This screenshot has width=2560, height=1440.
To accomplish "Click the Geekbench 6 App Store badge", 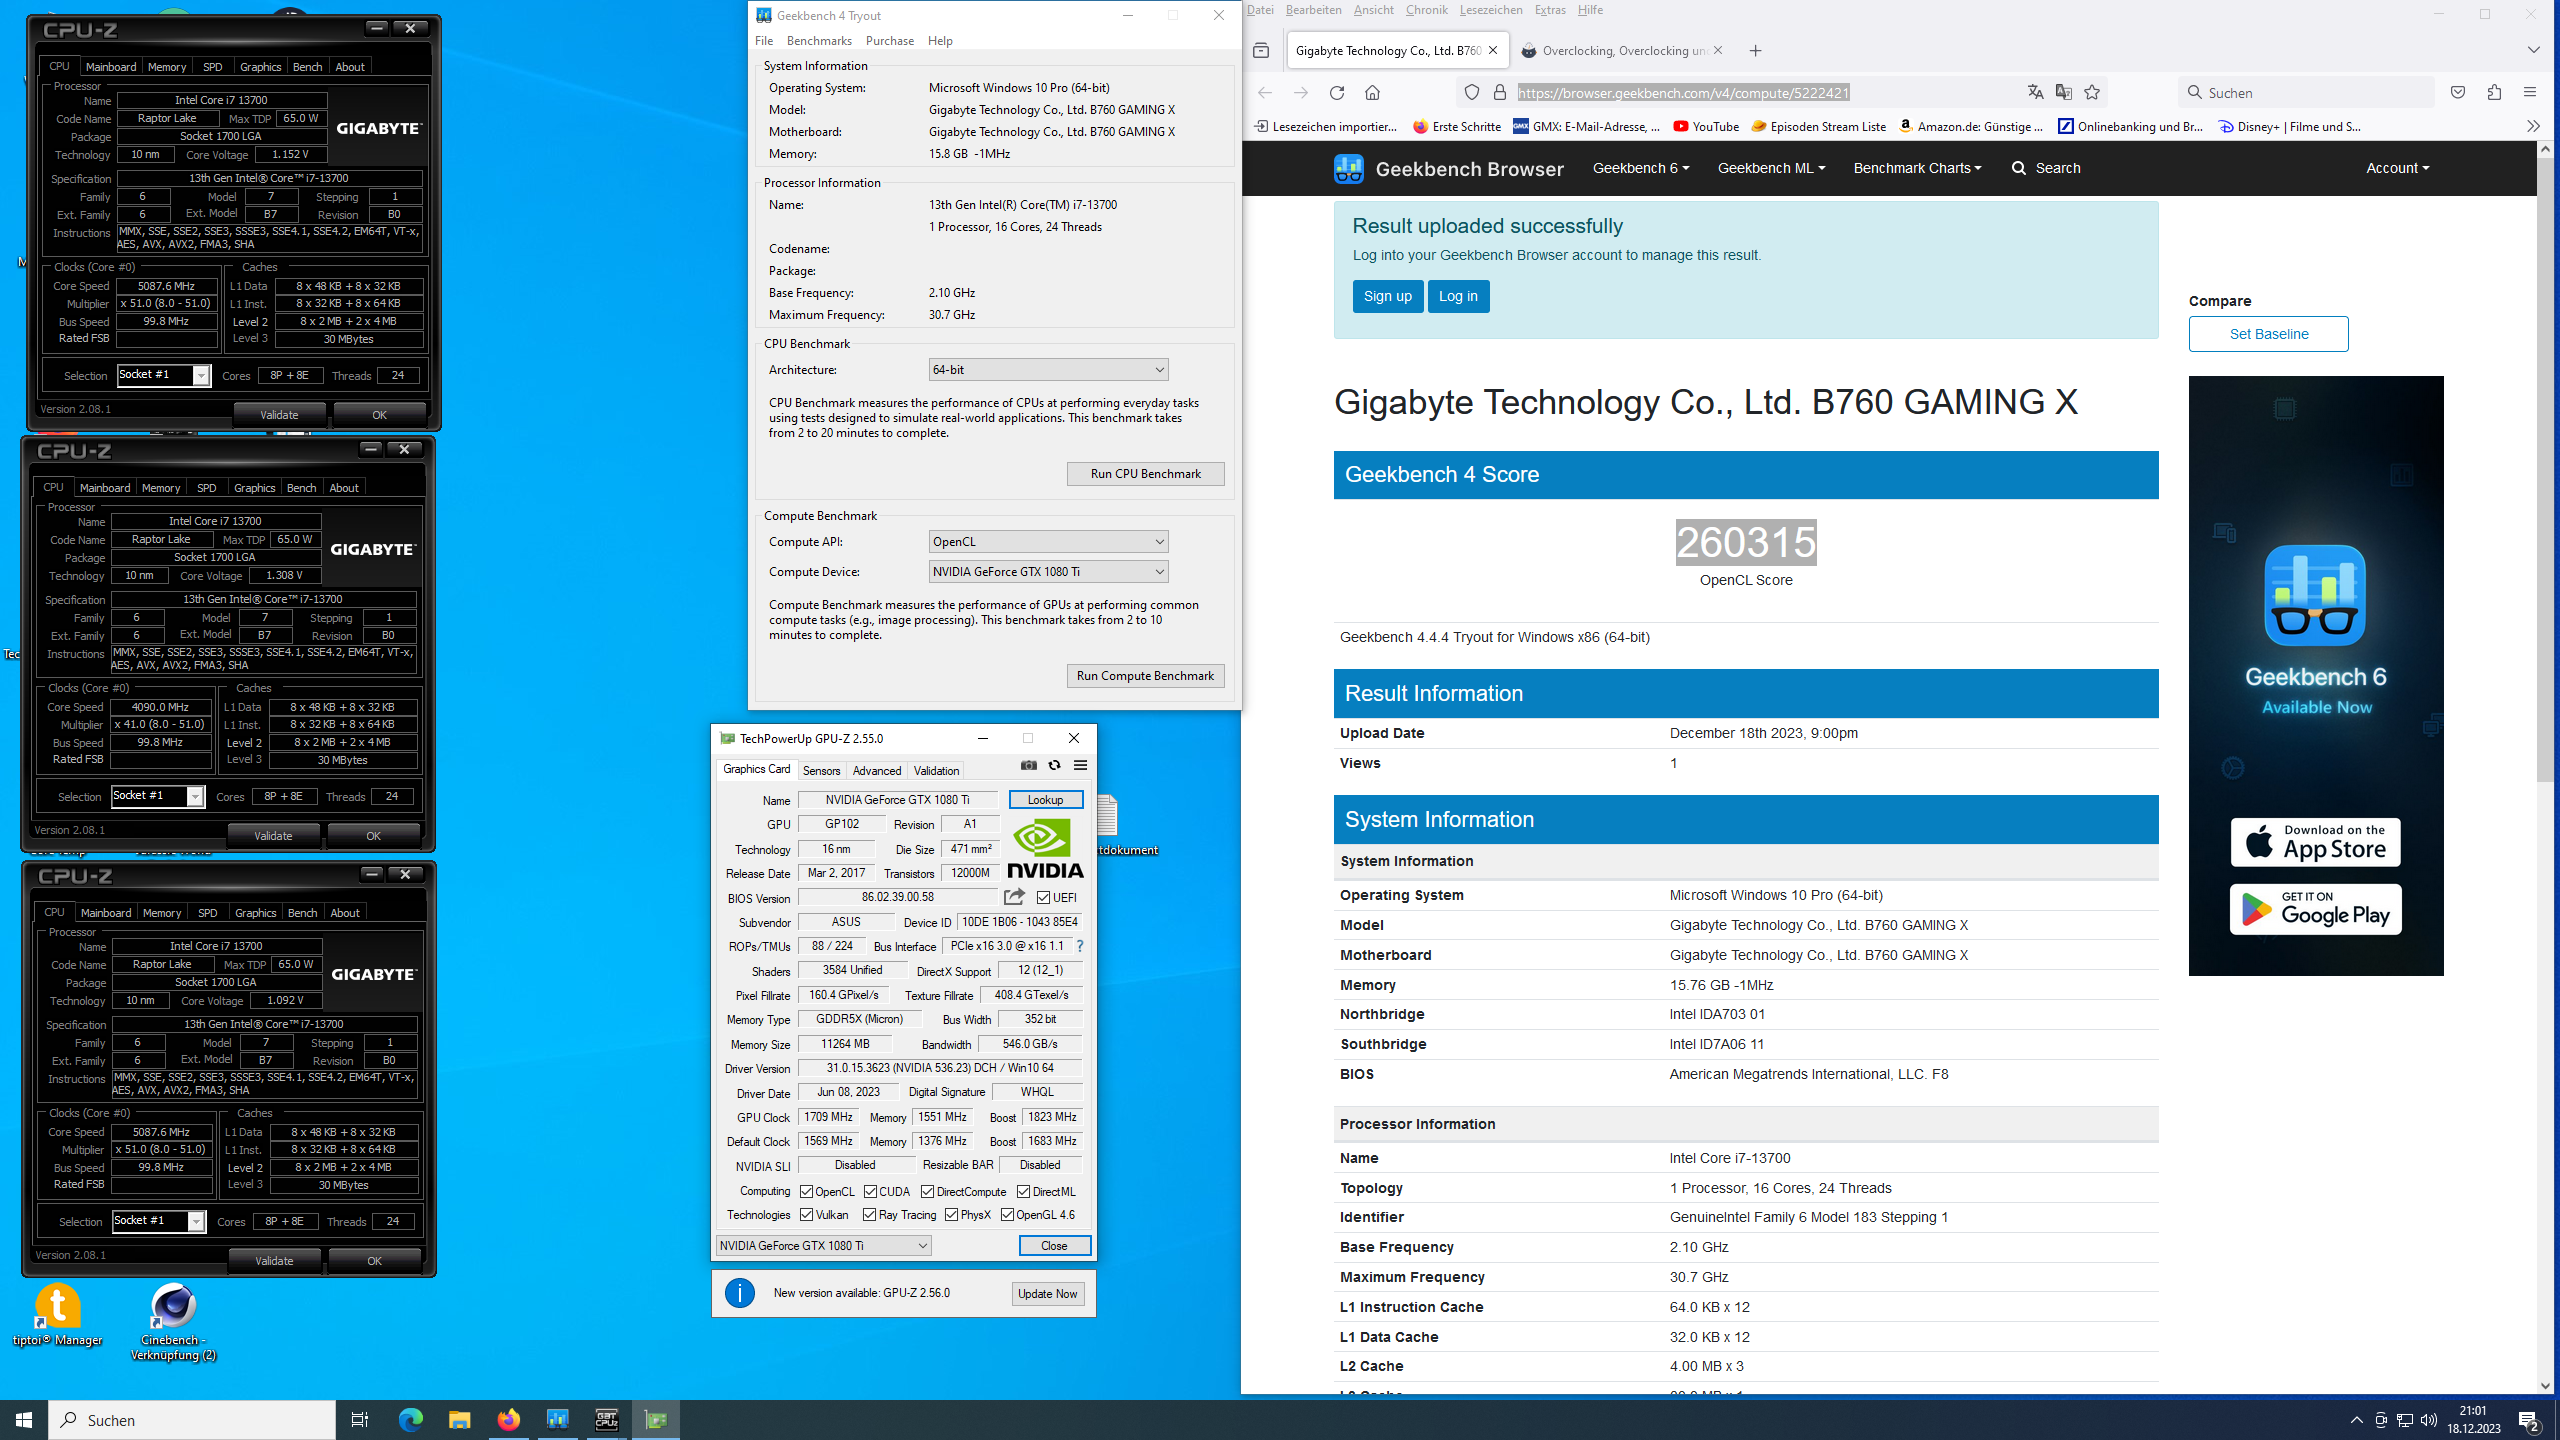I will [2315, 842].
